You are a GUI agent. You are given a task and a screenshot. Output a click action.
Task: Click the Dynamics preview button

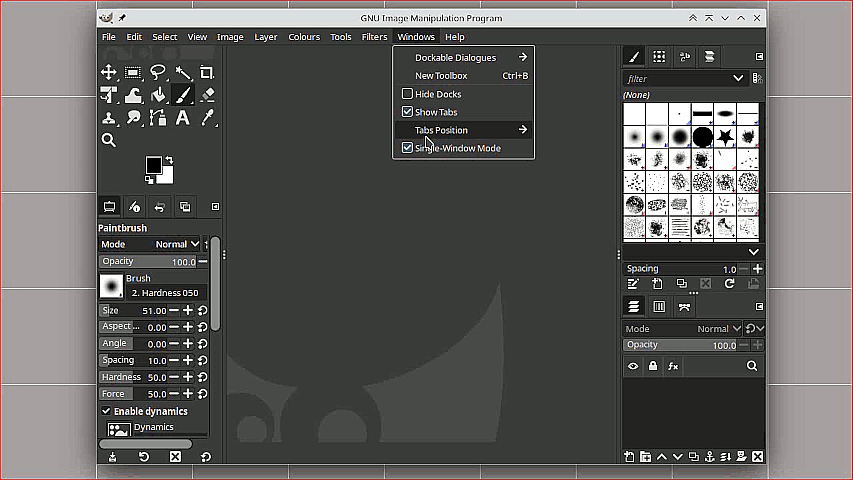click(119, 429)
